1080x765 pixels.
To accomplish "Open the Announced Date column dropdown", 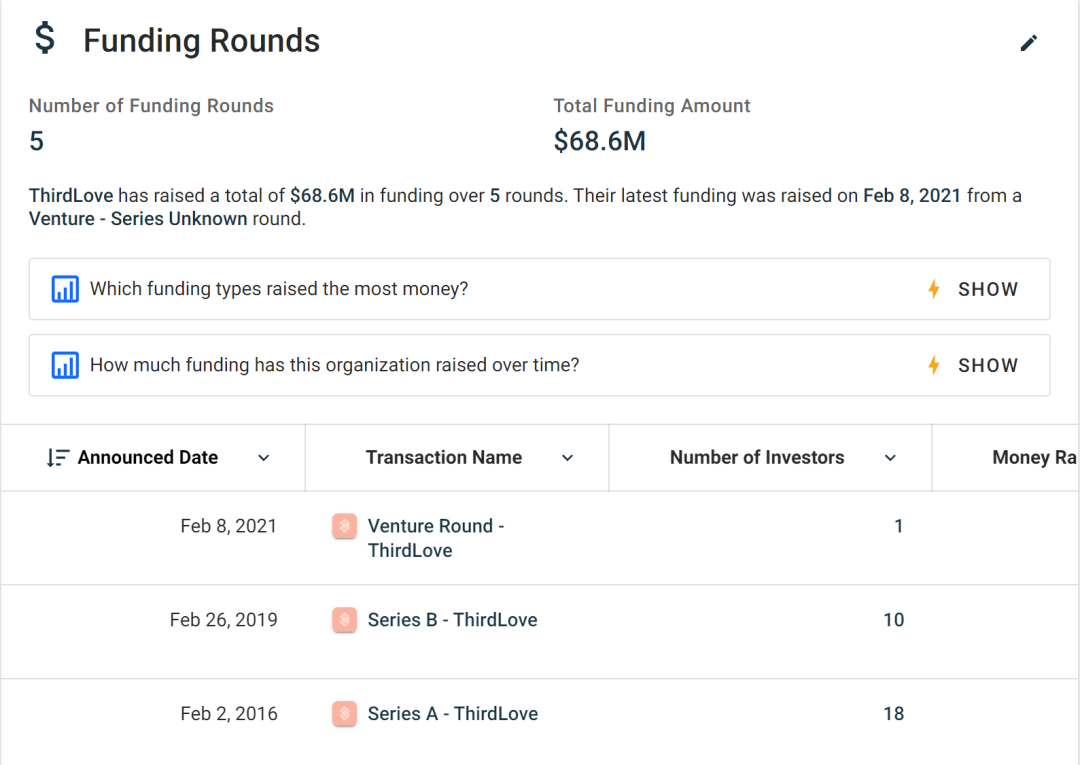I will 264,458.
